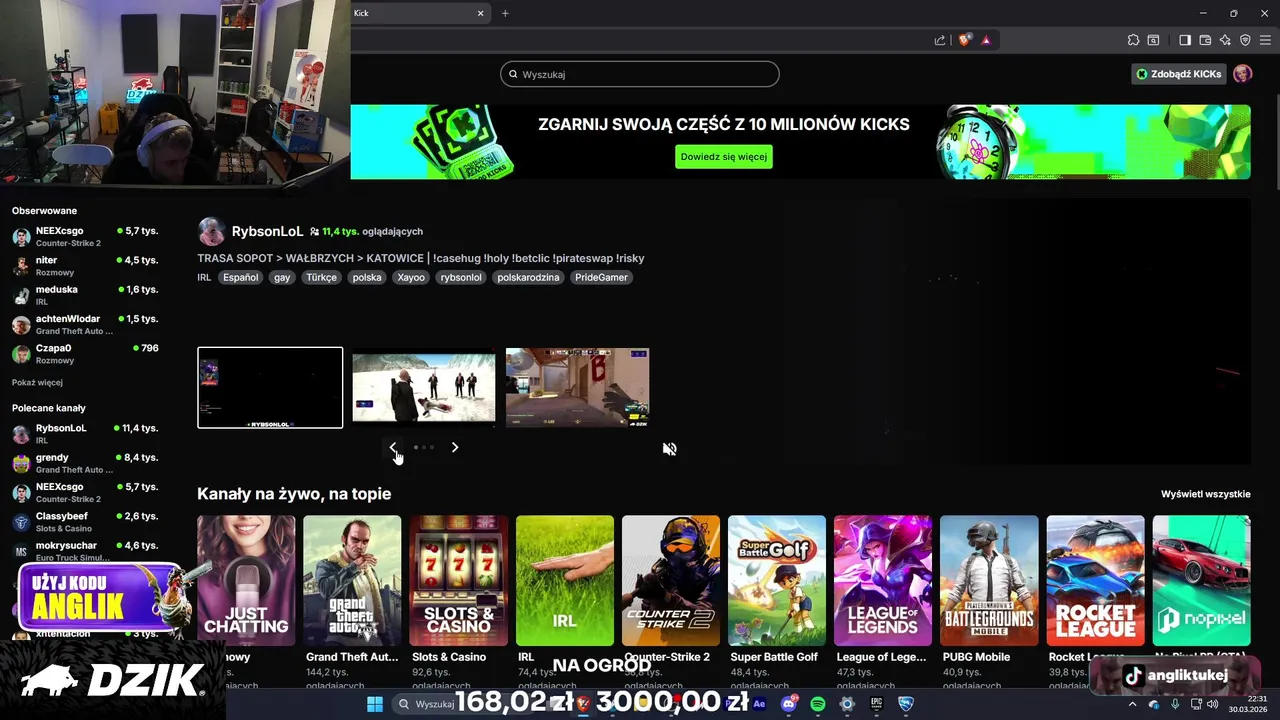The image size is (1280, 720).
Task: Click the rybsonlol tag
Action: point(461,277)
